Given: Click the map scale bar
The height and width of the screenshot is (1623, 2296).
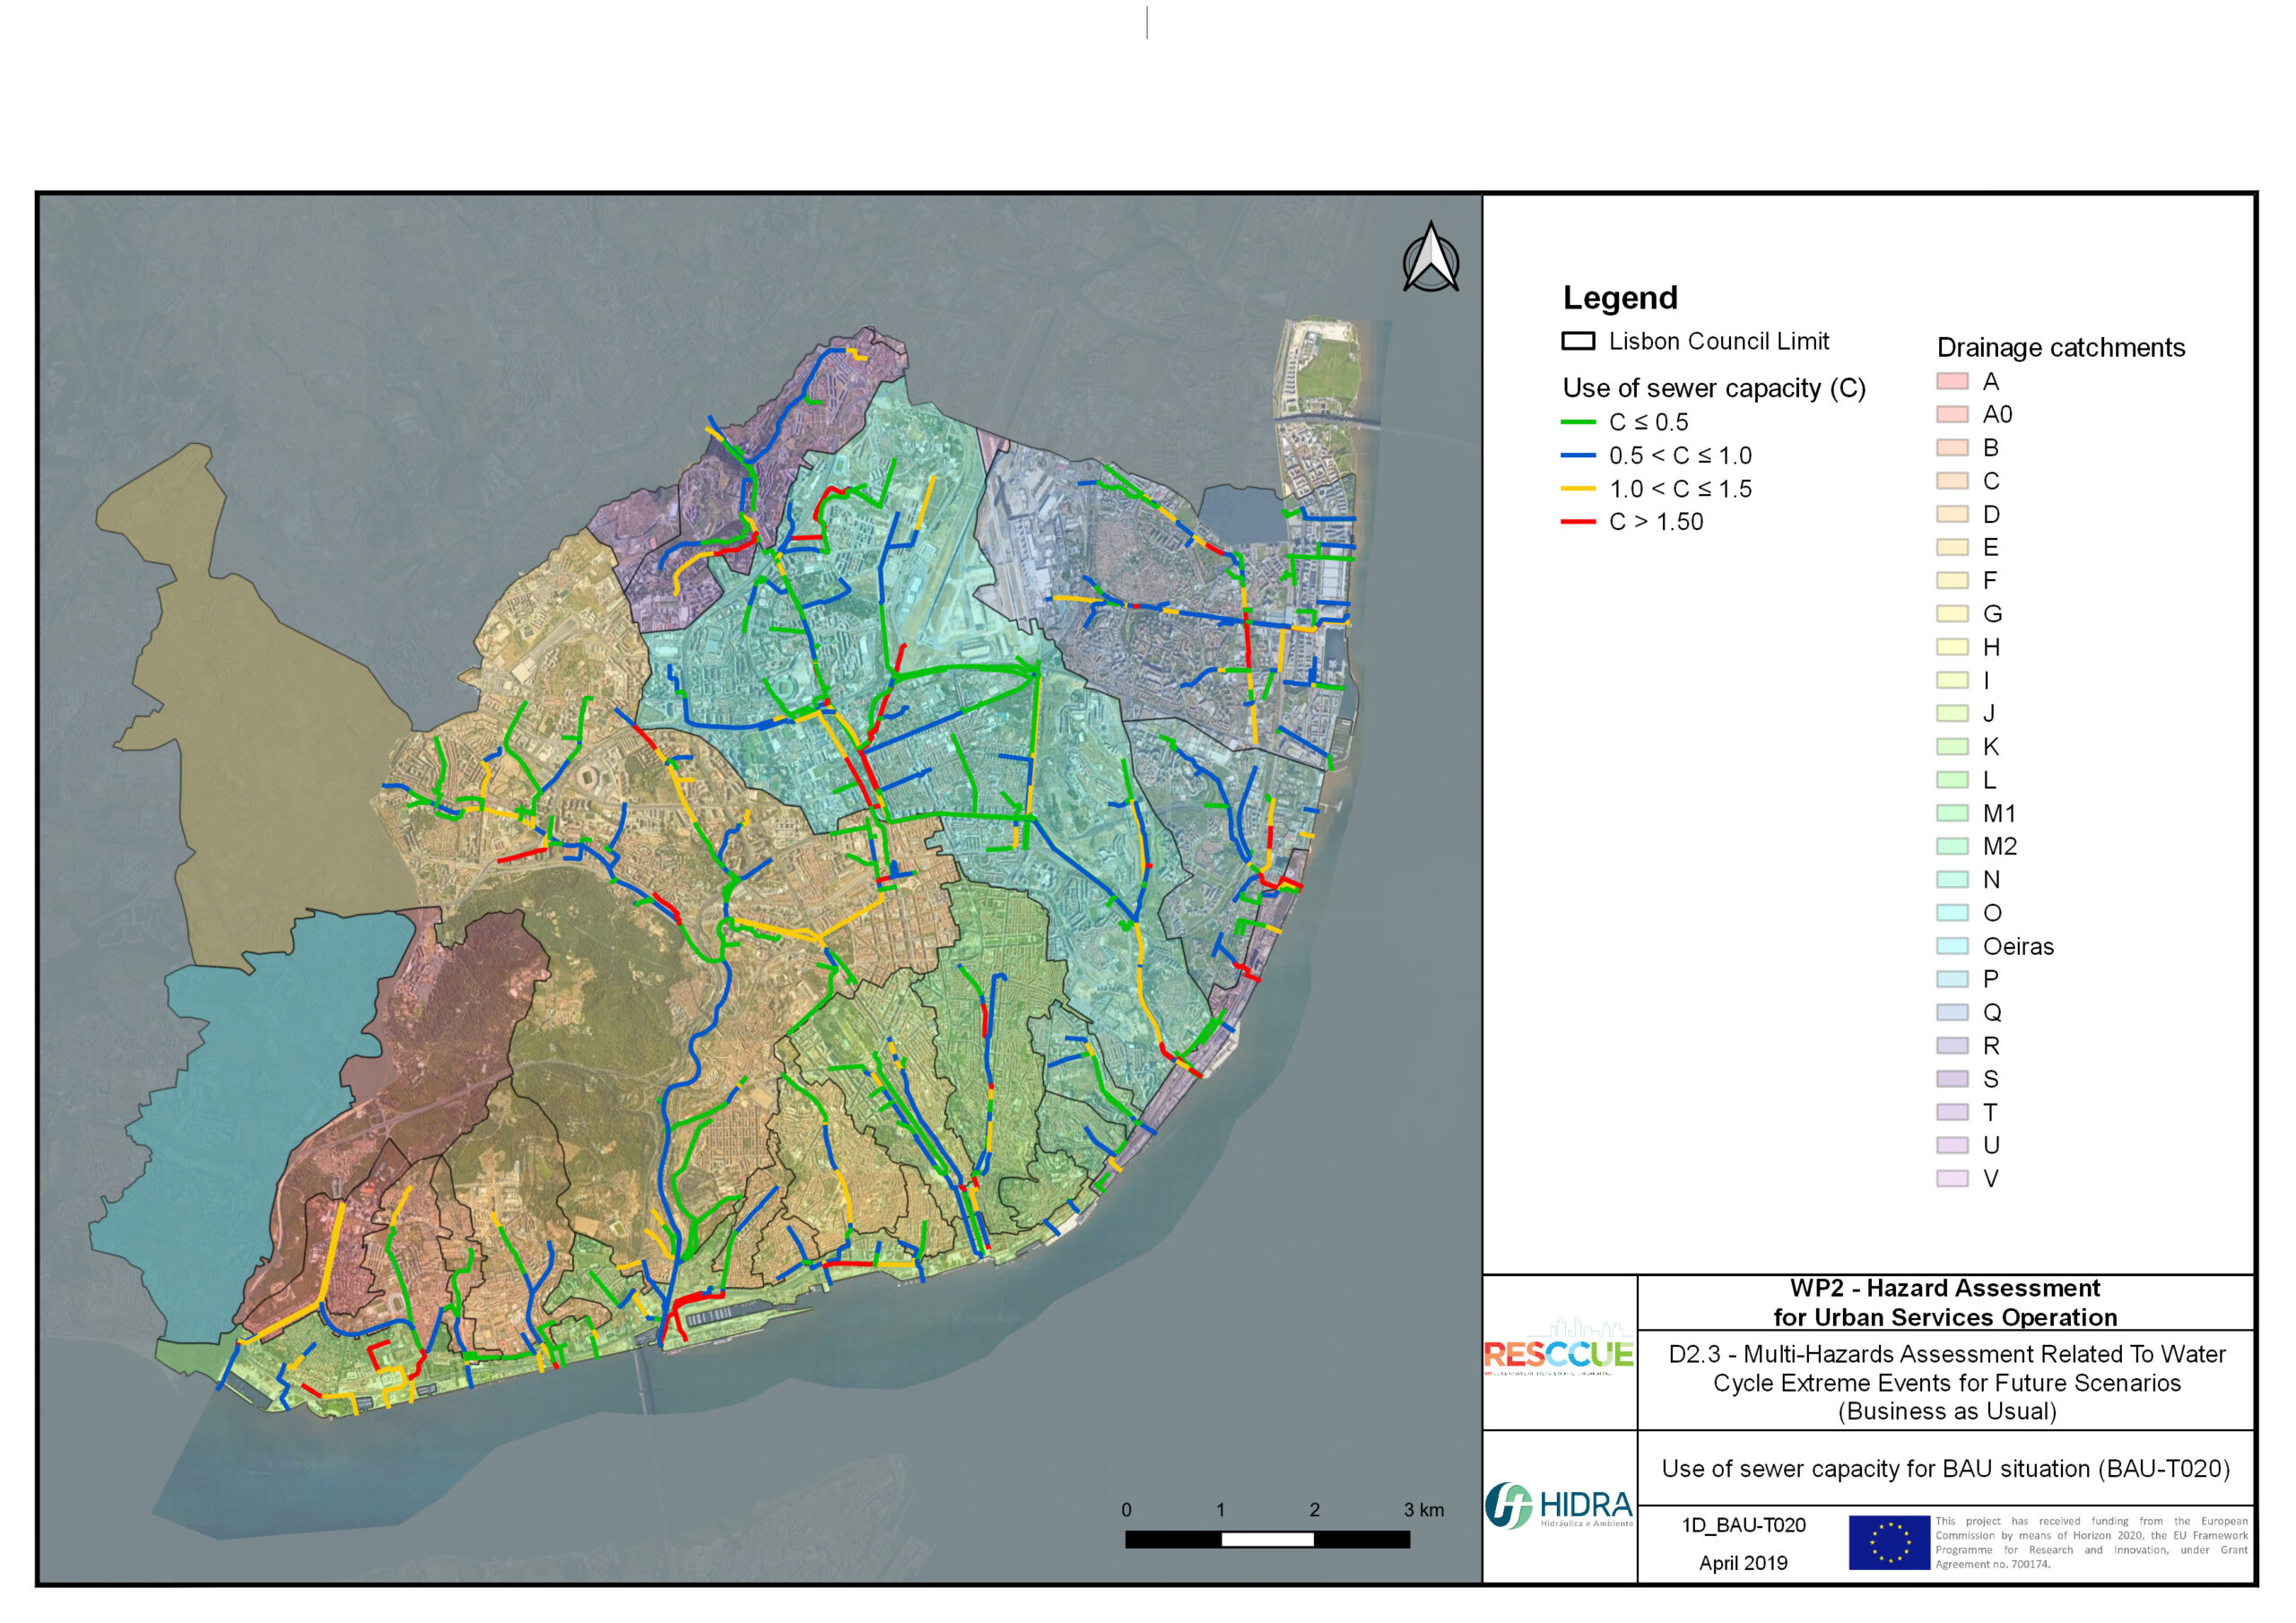Looking at the screenshot, I should (x=1267, y=1539).
